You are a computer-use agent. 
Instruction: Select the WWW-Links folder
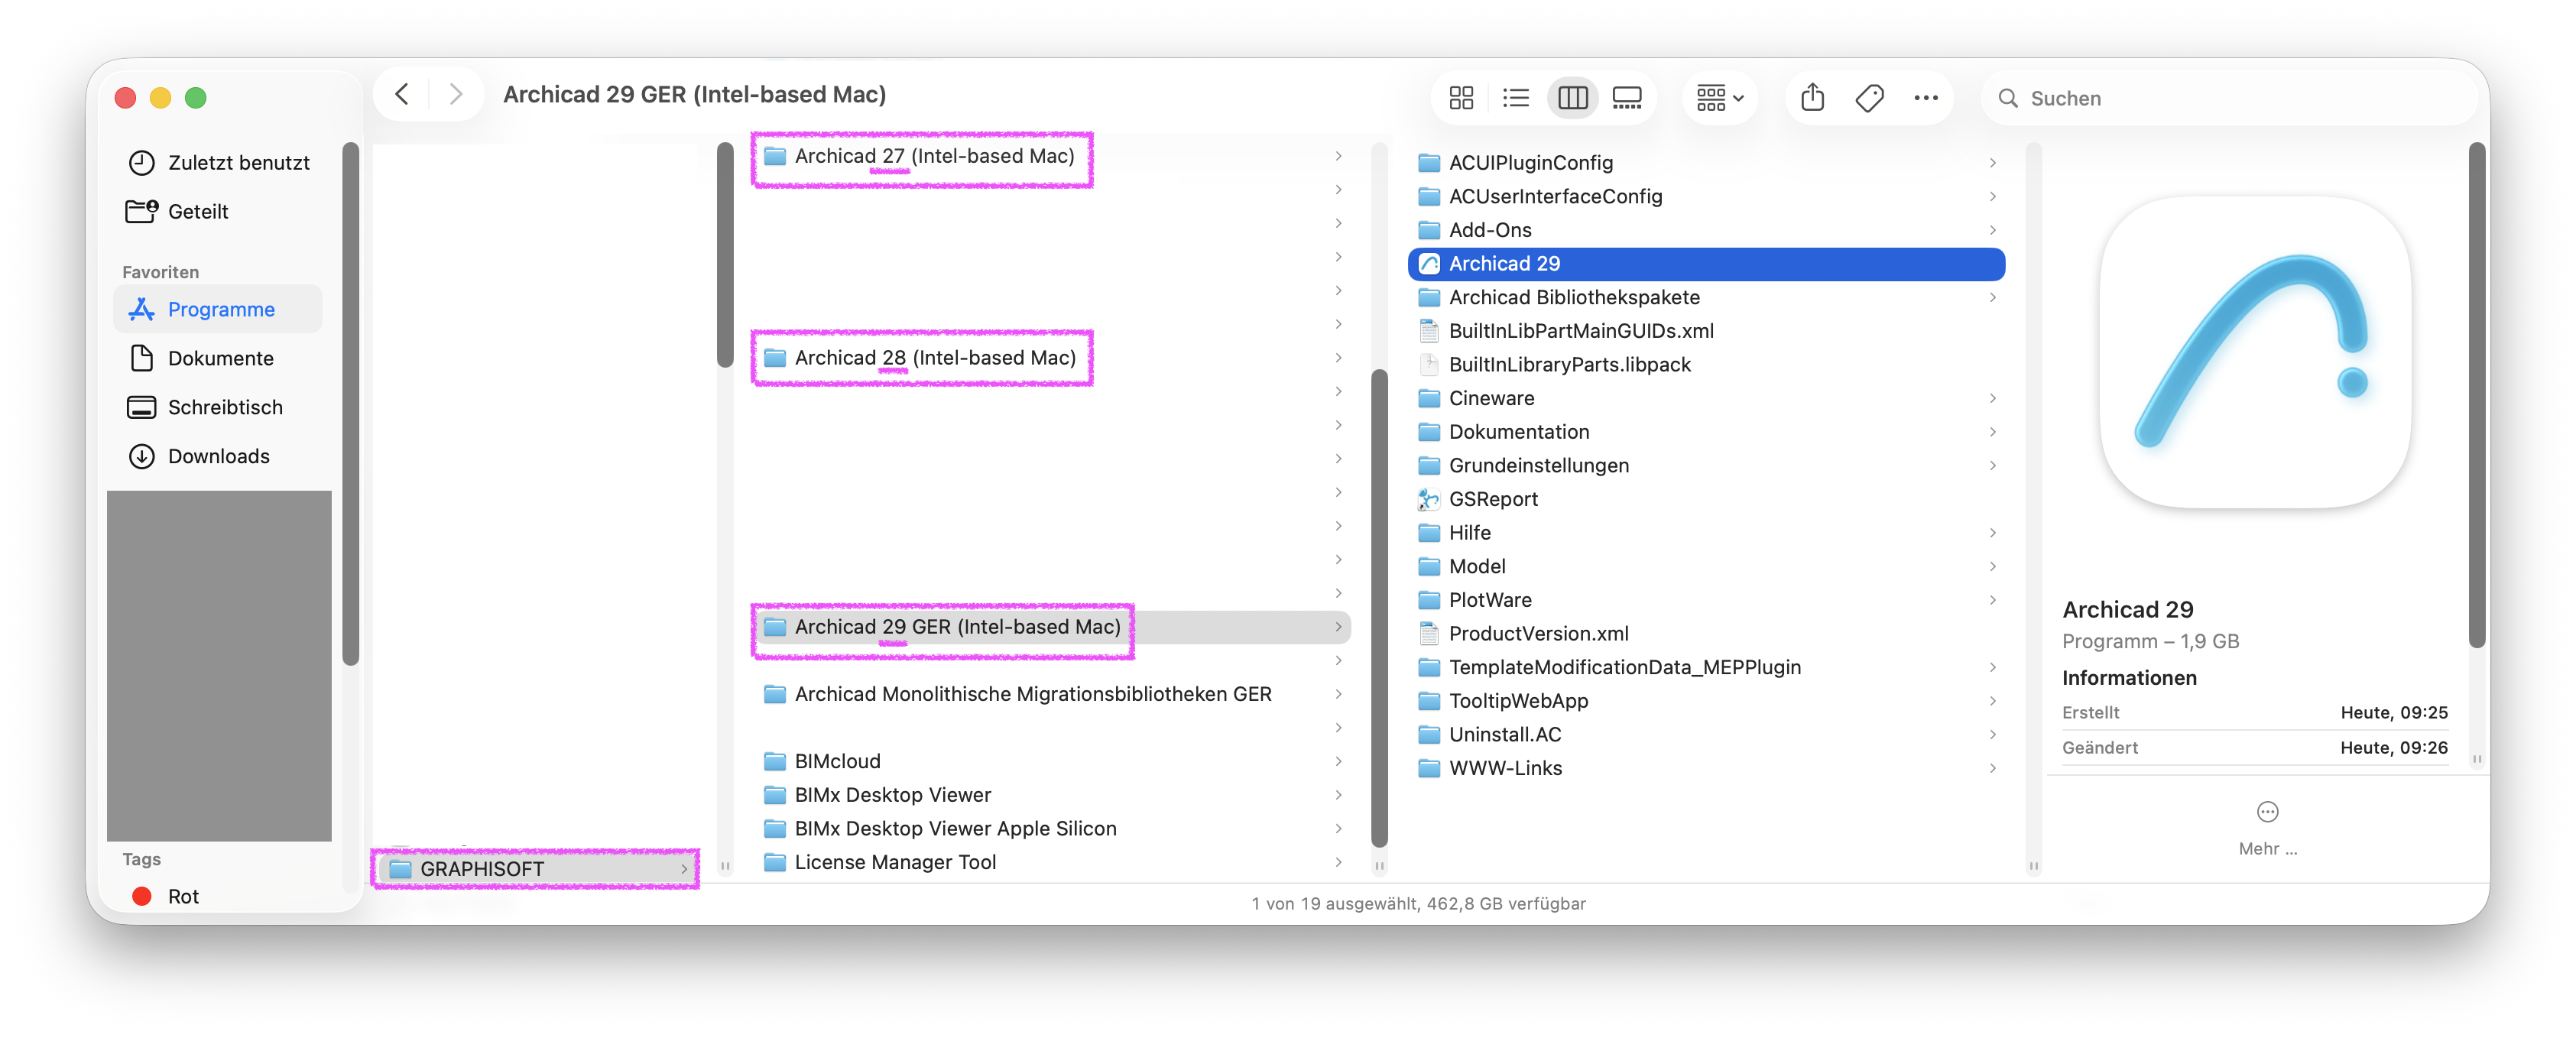point(1706,769)
